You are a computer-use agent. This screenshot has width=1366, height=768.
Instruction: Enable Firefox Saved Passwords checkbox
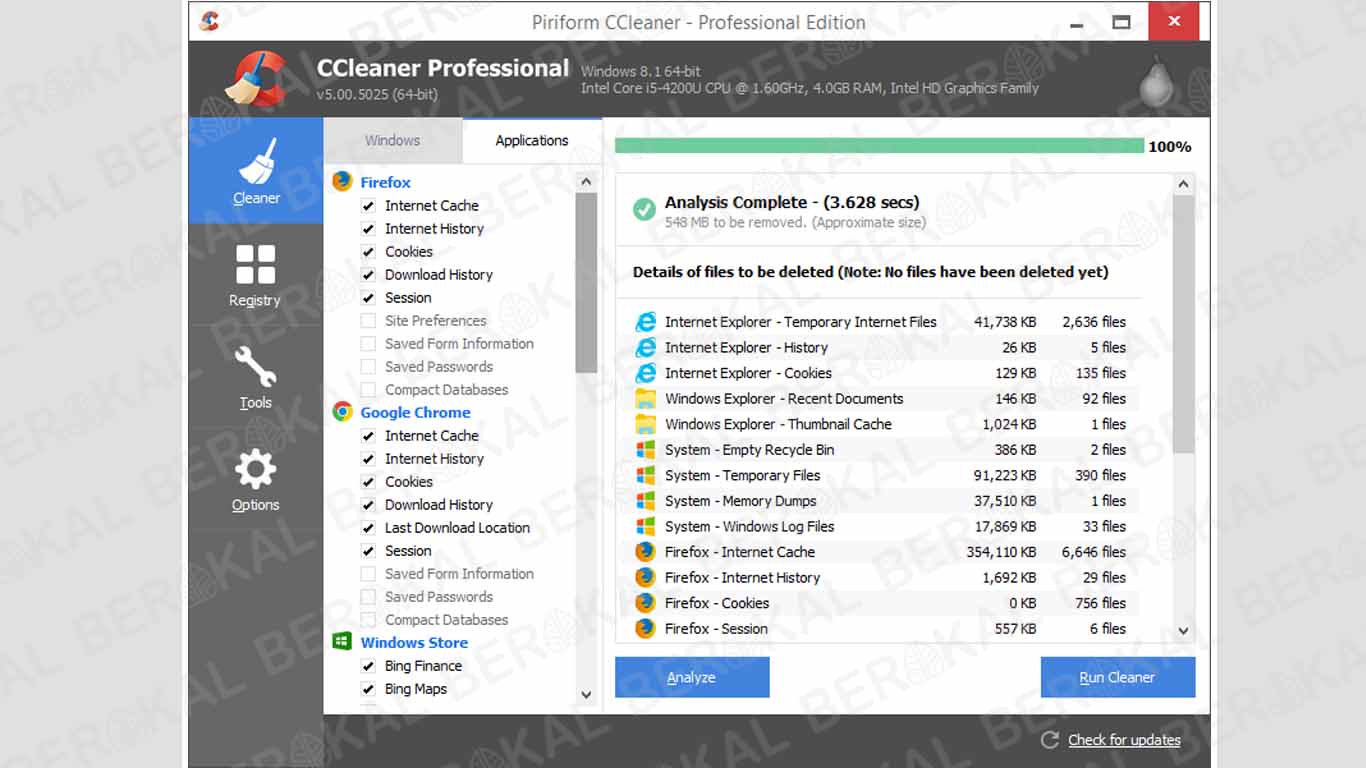click(368, 367)
